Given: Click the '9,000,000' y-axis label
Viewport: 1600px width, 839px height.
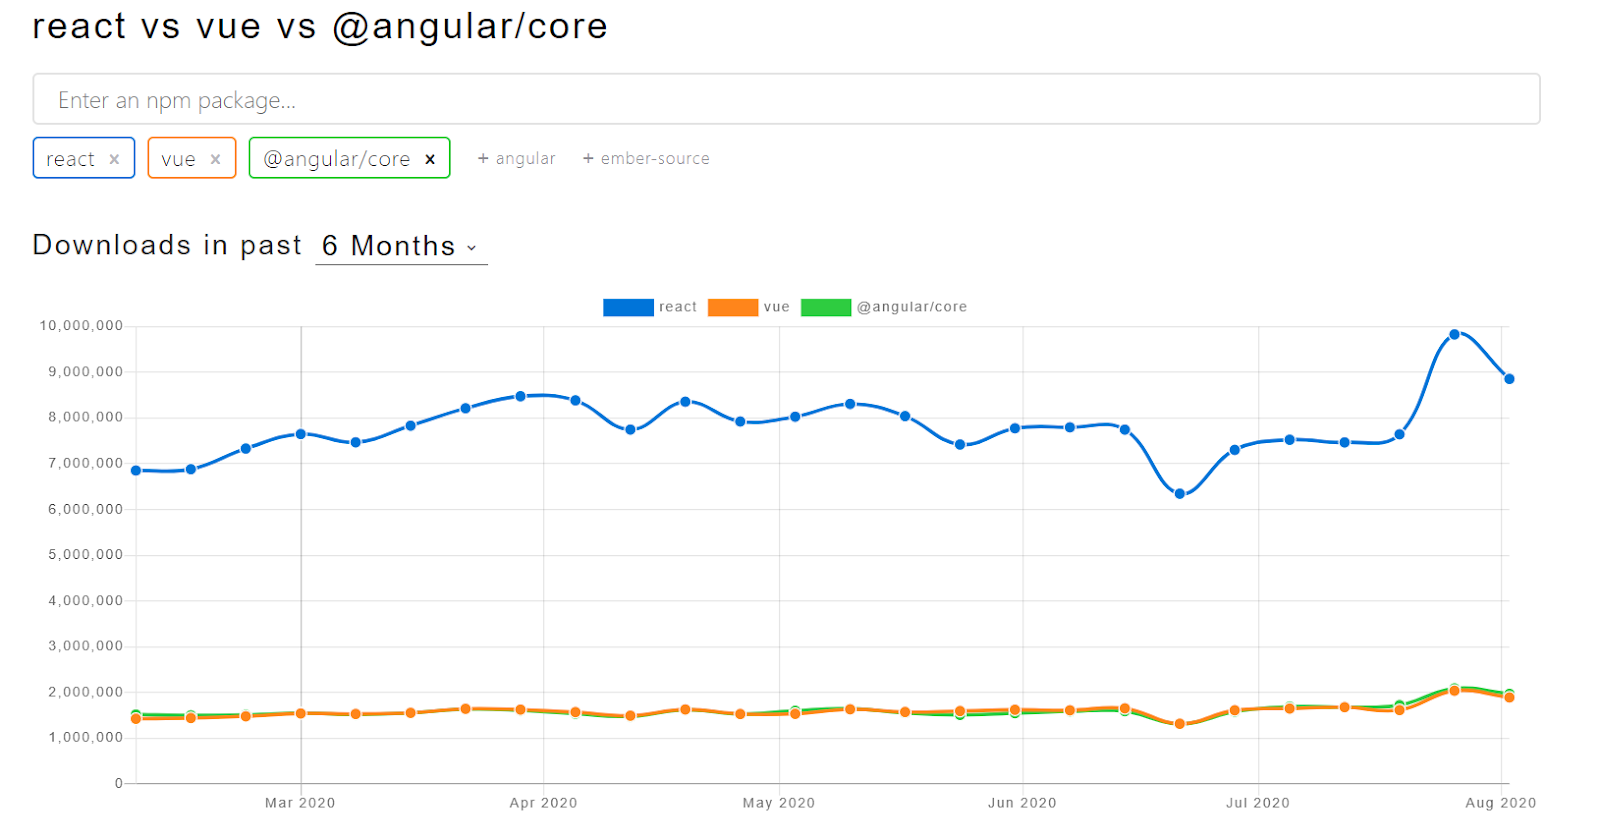Looking at the screenshot, I should pos(85,372).
